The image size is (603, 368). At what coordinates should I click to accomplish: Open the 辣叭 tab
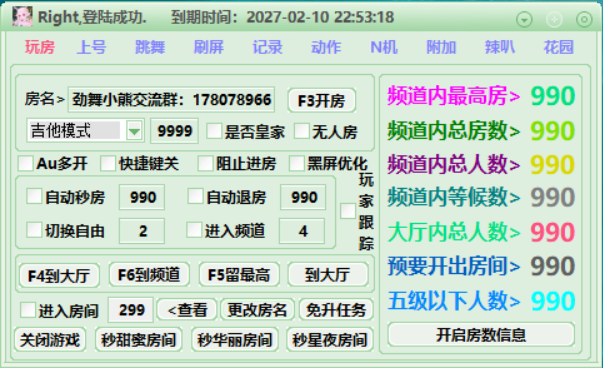[500, 47]
